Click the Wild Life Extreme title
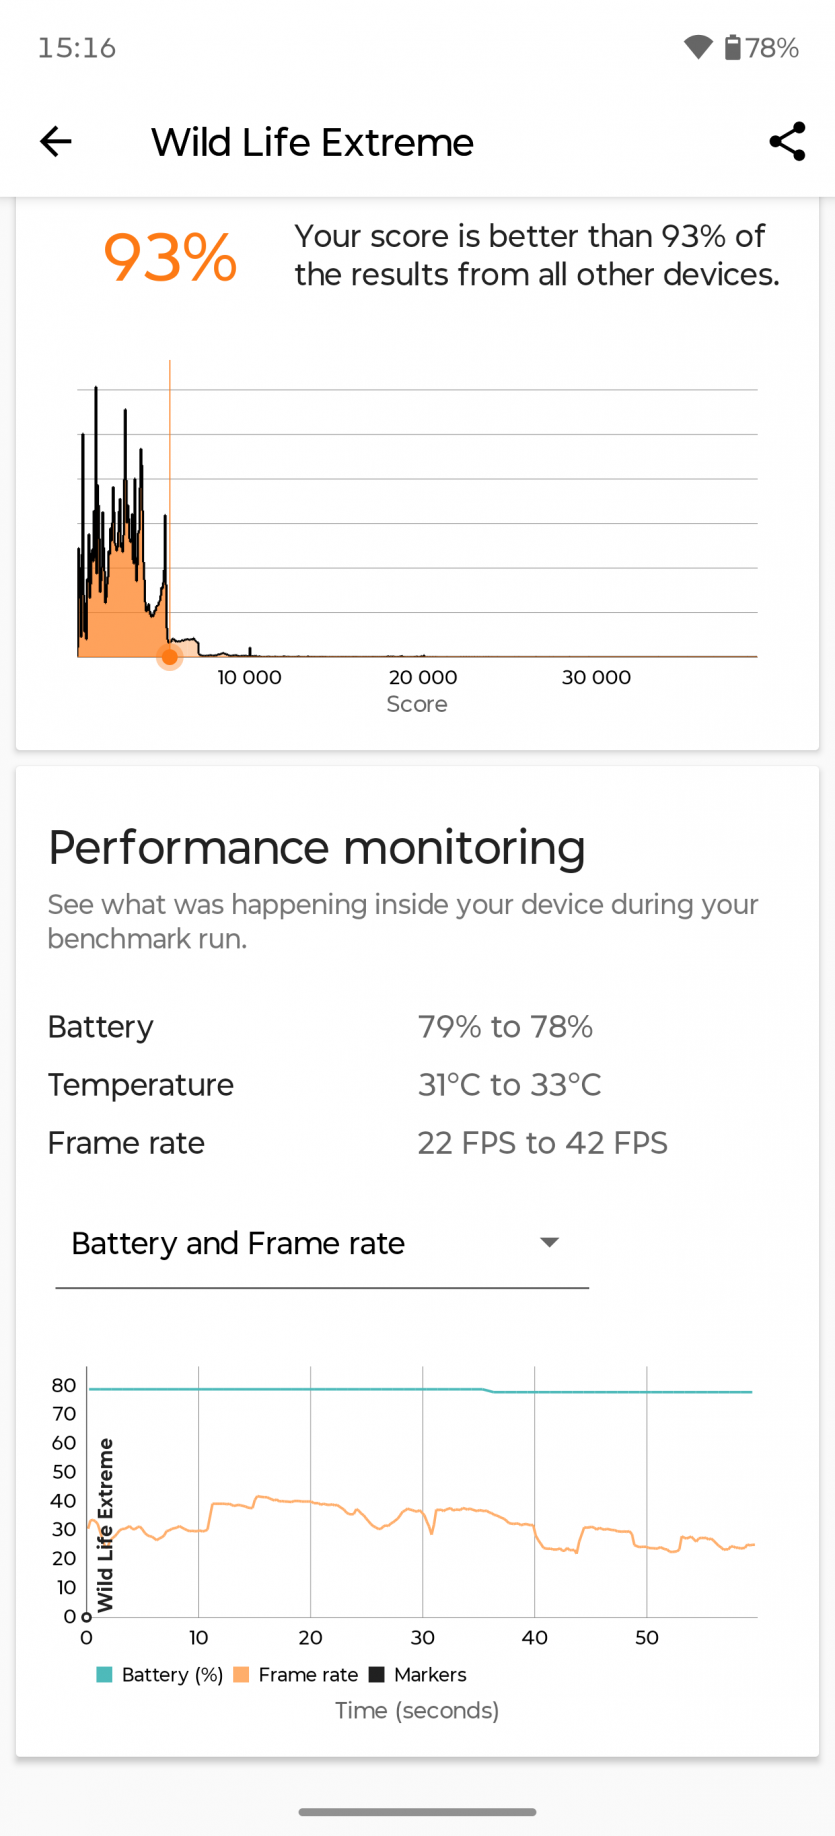The width and height of the screenshot is (835, 1836). (x=312, y=142)
